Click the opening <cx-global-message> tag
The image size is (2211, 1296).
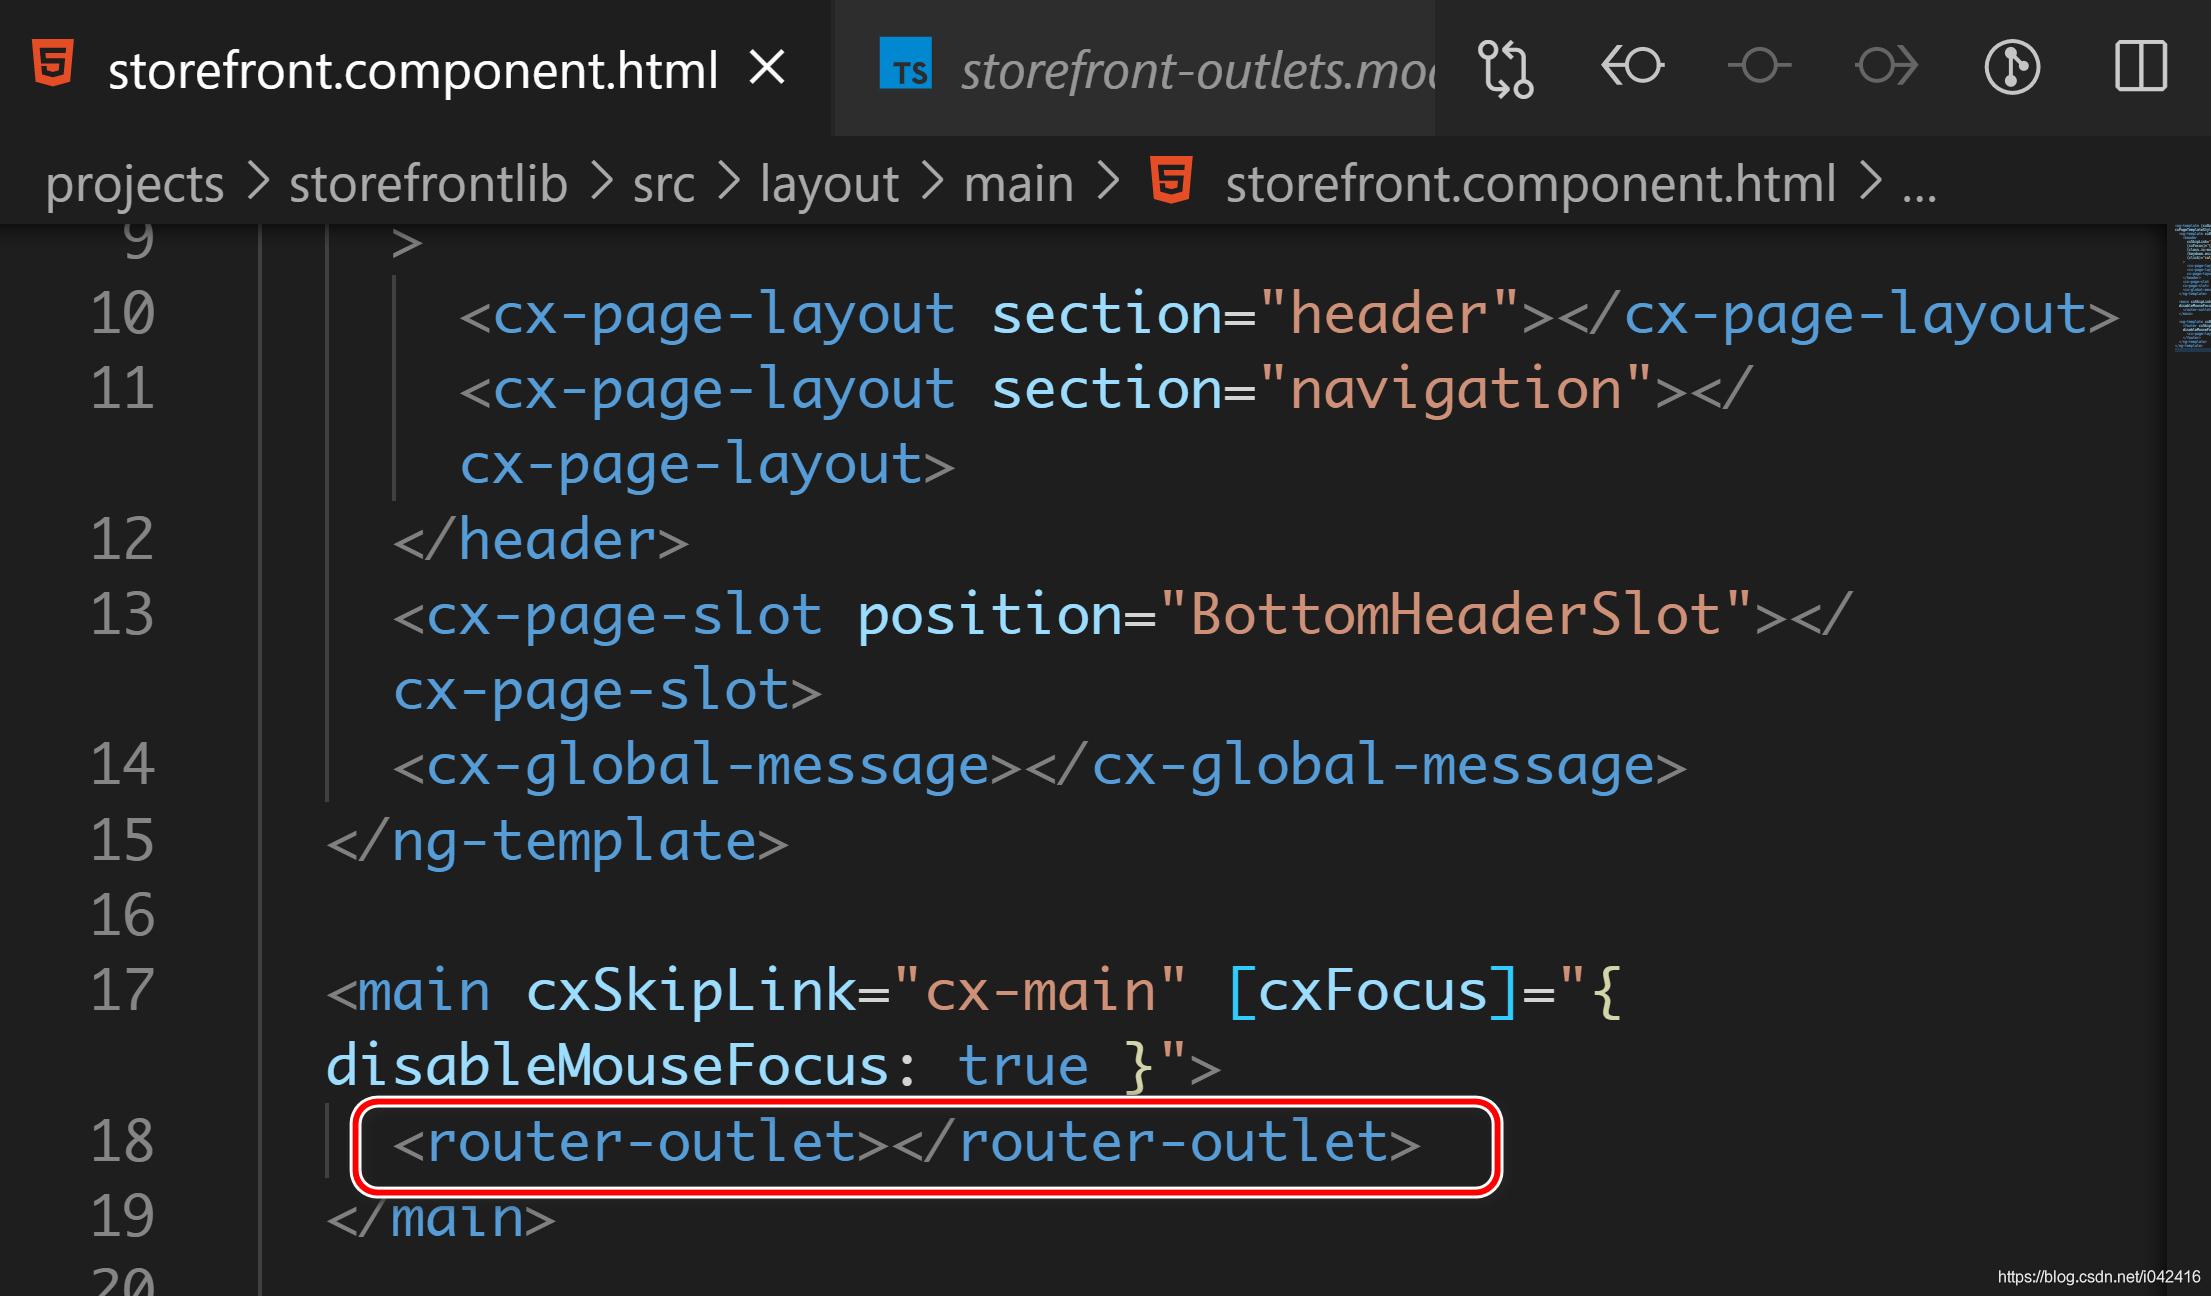pyautogui.click(x=707, y=767)
